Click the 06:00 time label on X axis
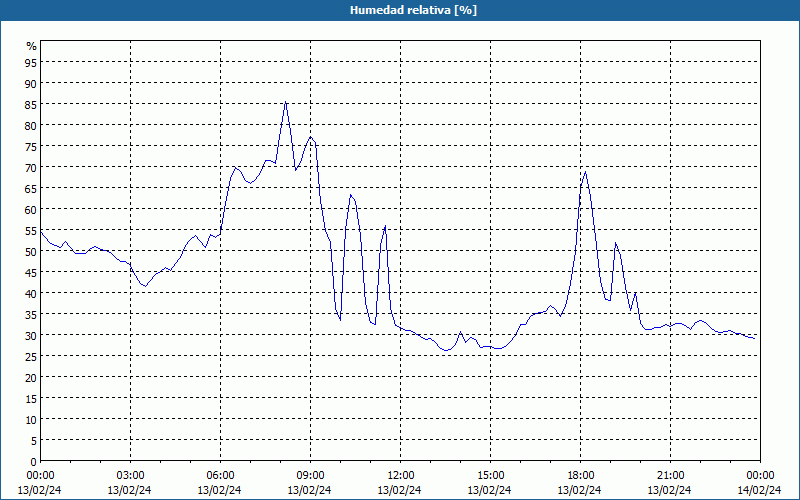Image resolution: width=800 pixels, height=500 pixels. (x=220, y=476)
